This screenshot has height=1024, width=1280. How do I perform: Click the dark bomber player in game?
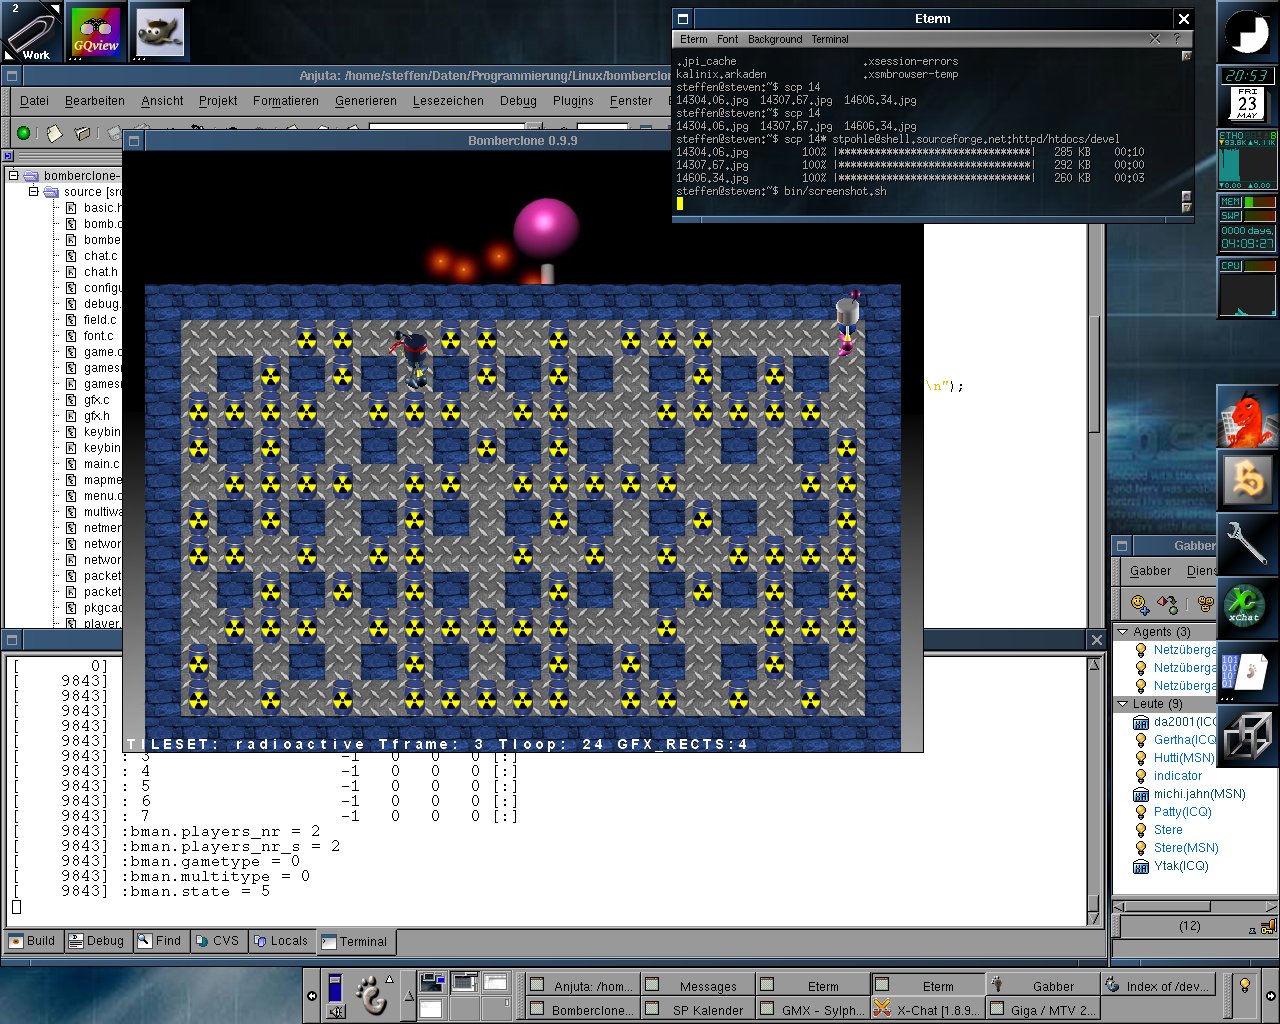tap(413, 358)
